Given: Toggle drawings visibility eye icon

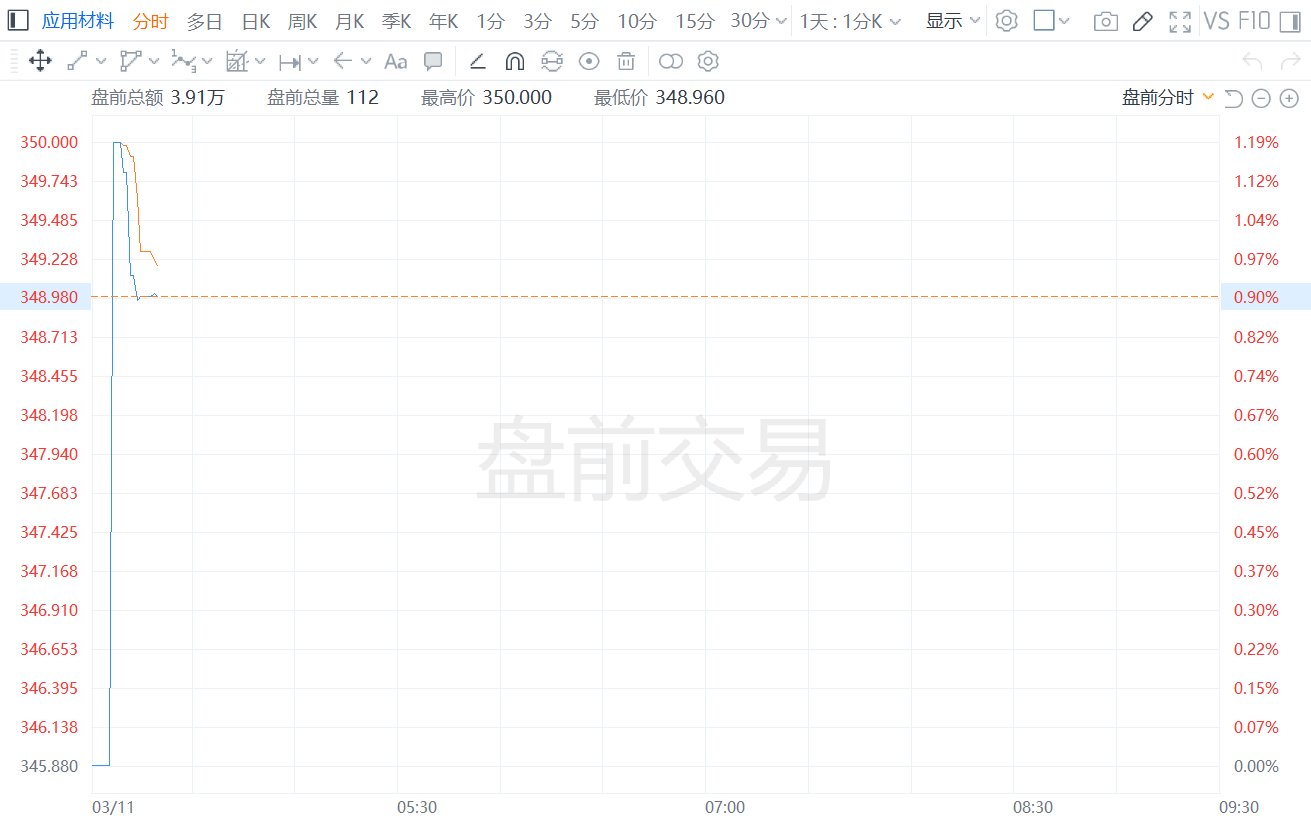Looking at the screenshot, I should [x=589, y=62].
